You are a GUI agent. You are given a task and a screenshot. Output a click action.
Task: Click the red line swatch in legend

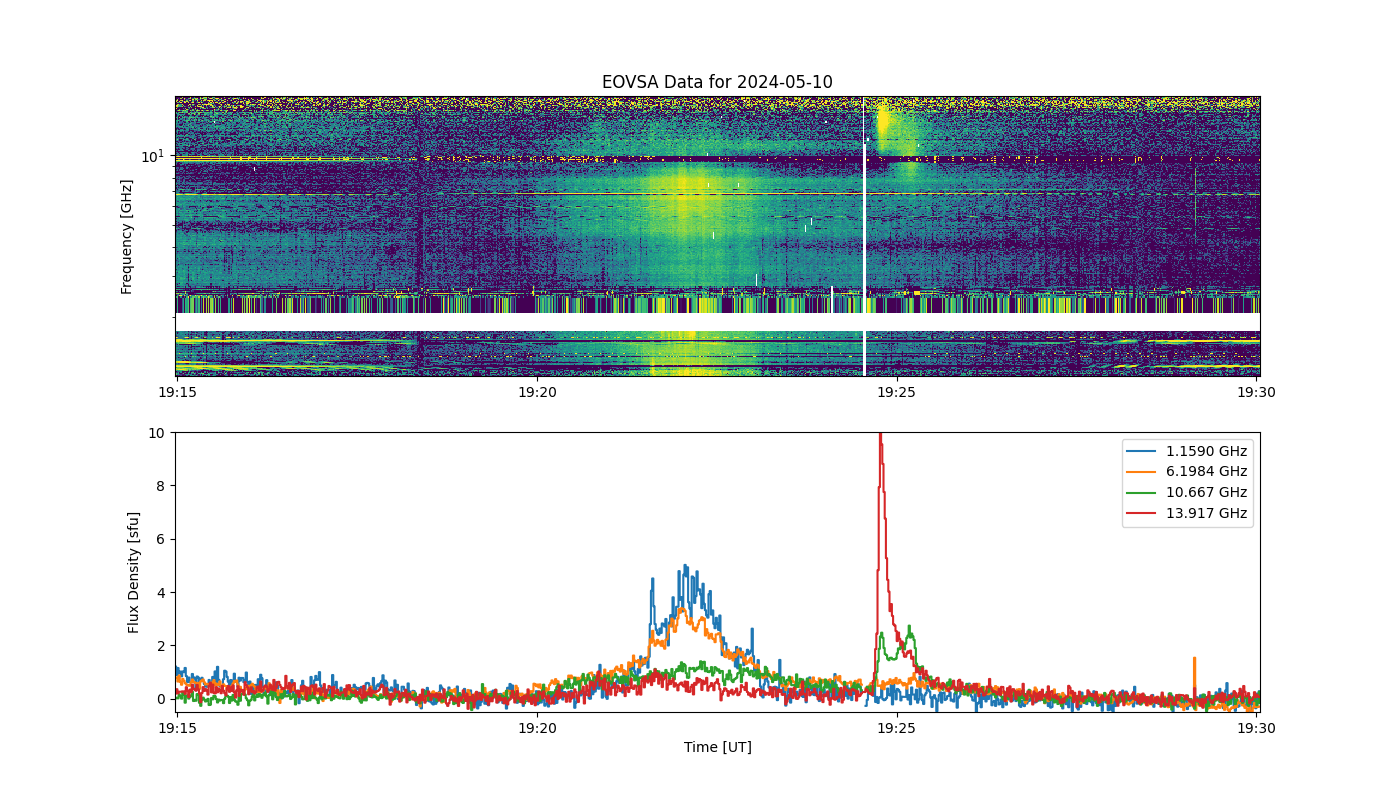[1144, 514]
